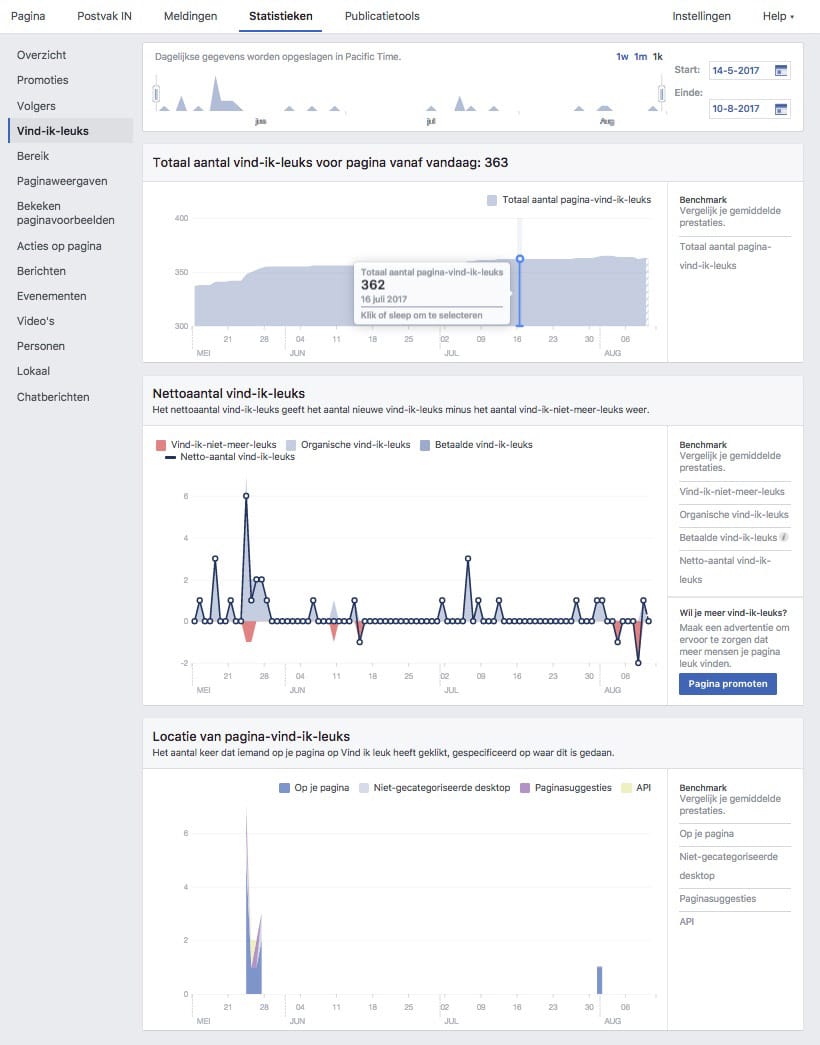Screen dimensions: 820x1045
Task: Open calendar icon for Start date
Action: point(781,70)
